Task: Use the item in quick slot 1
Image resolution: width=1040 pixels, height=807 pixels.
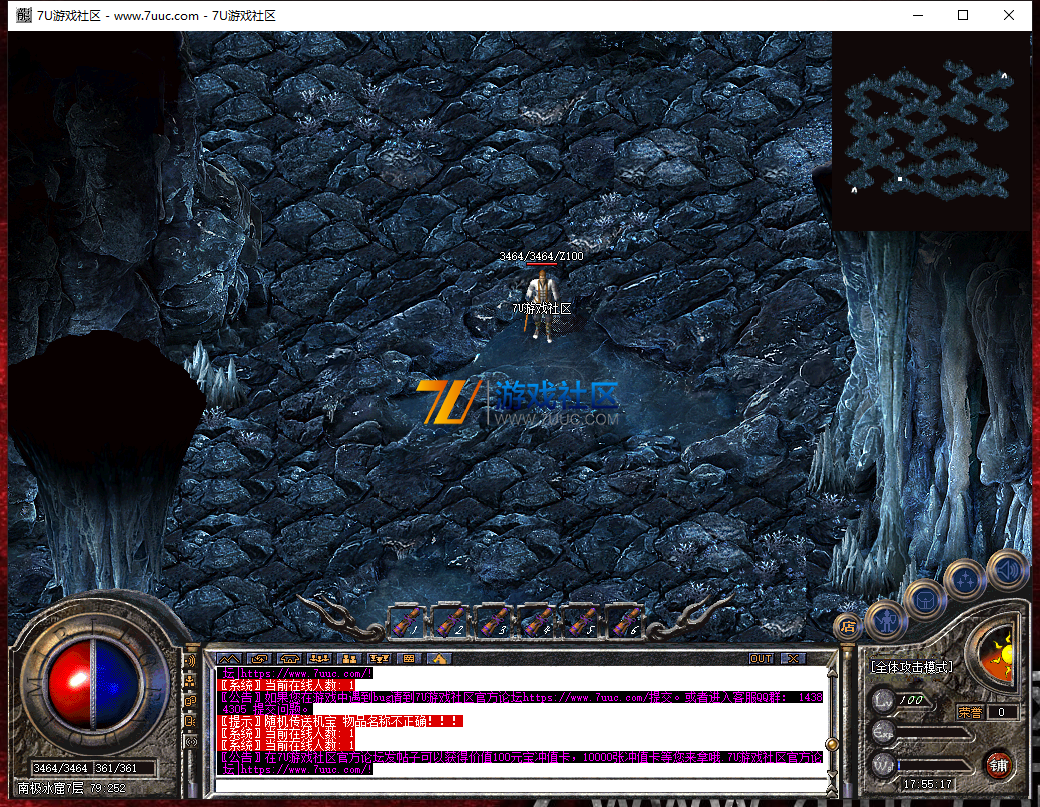Action: (406, 622)
